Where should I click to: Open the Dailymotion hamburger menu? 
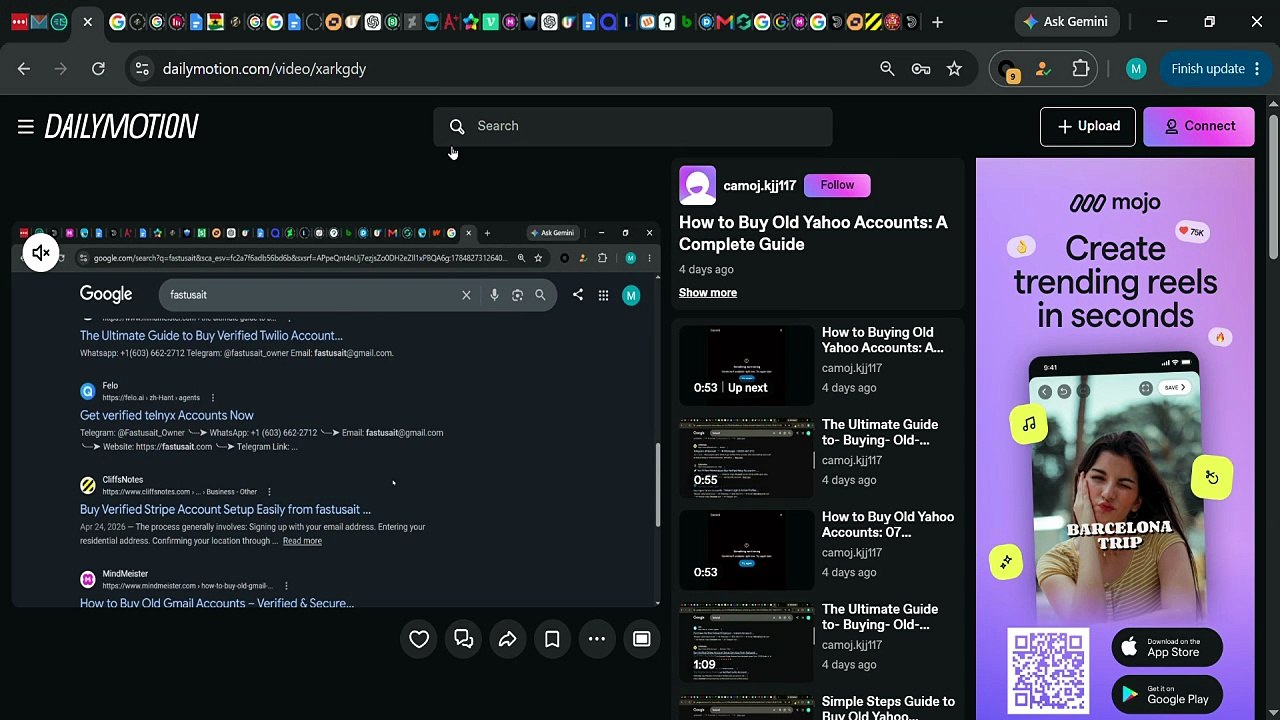click(26, 126)
